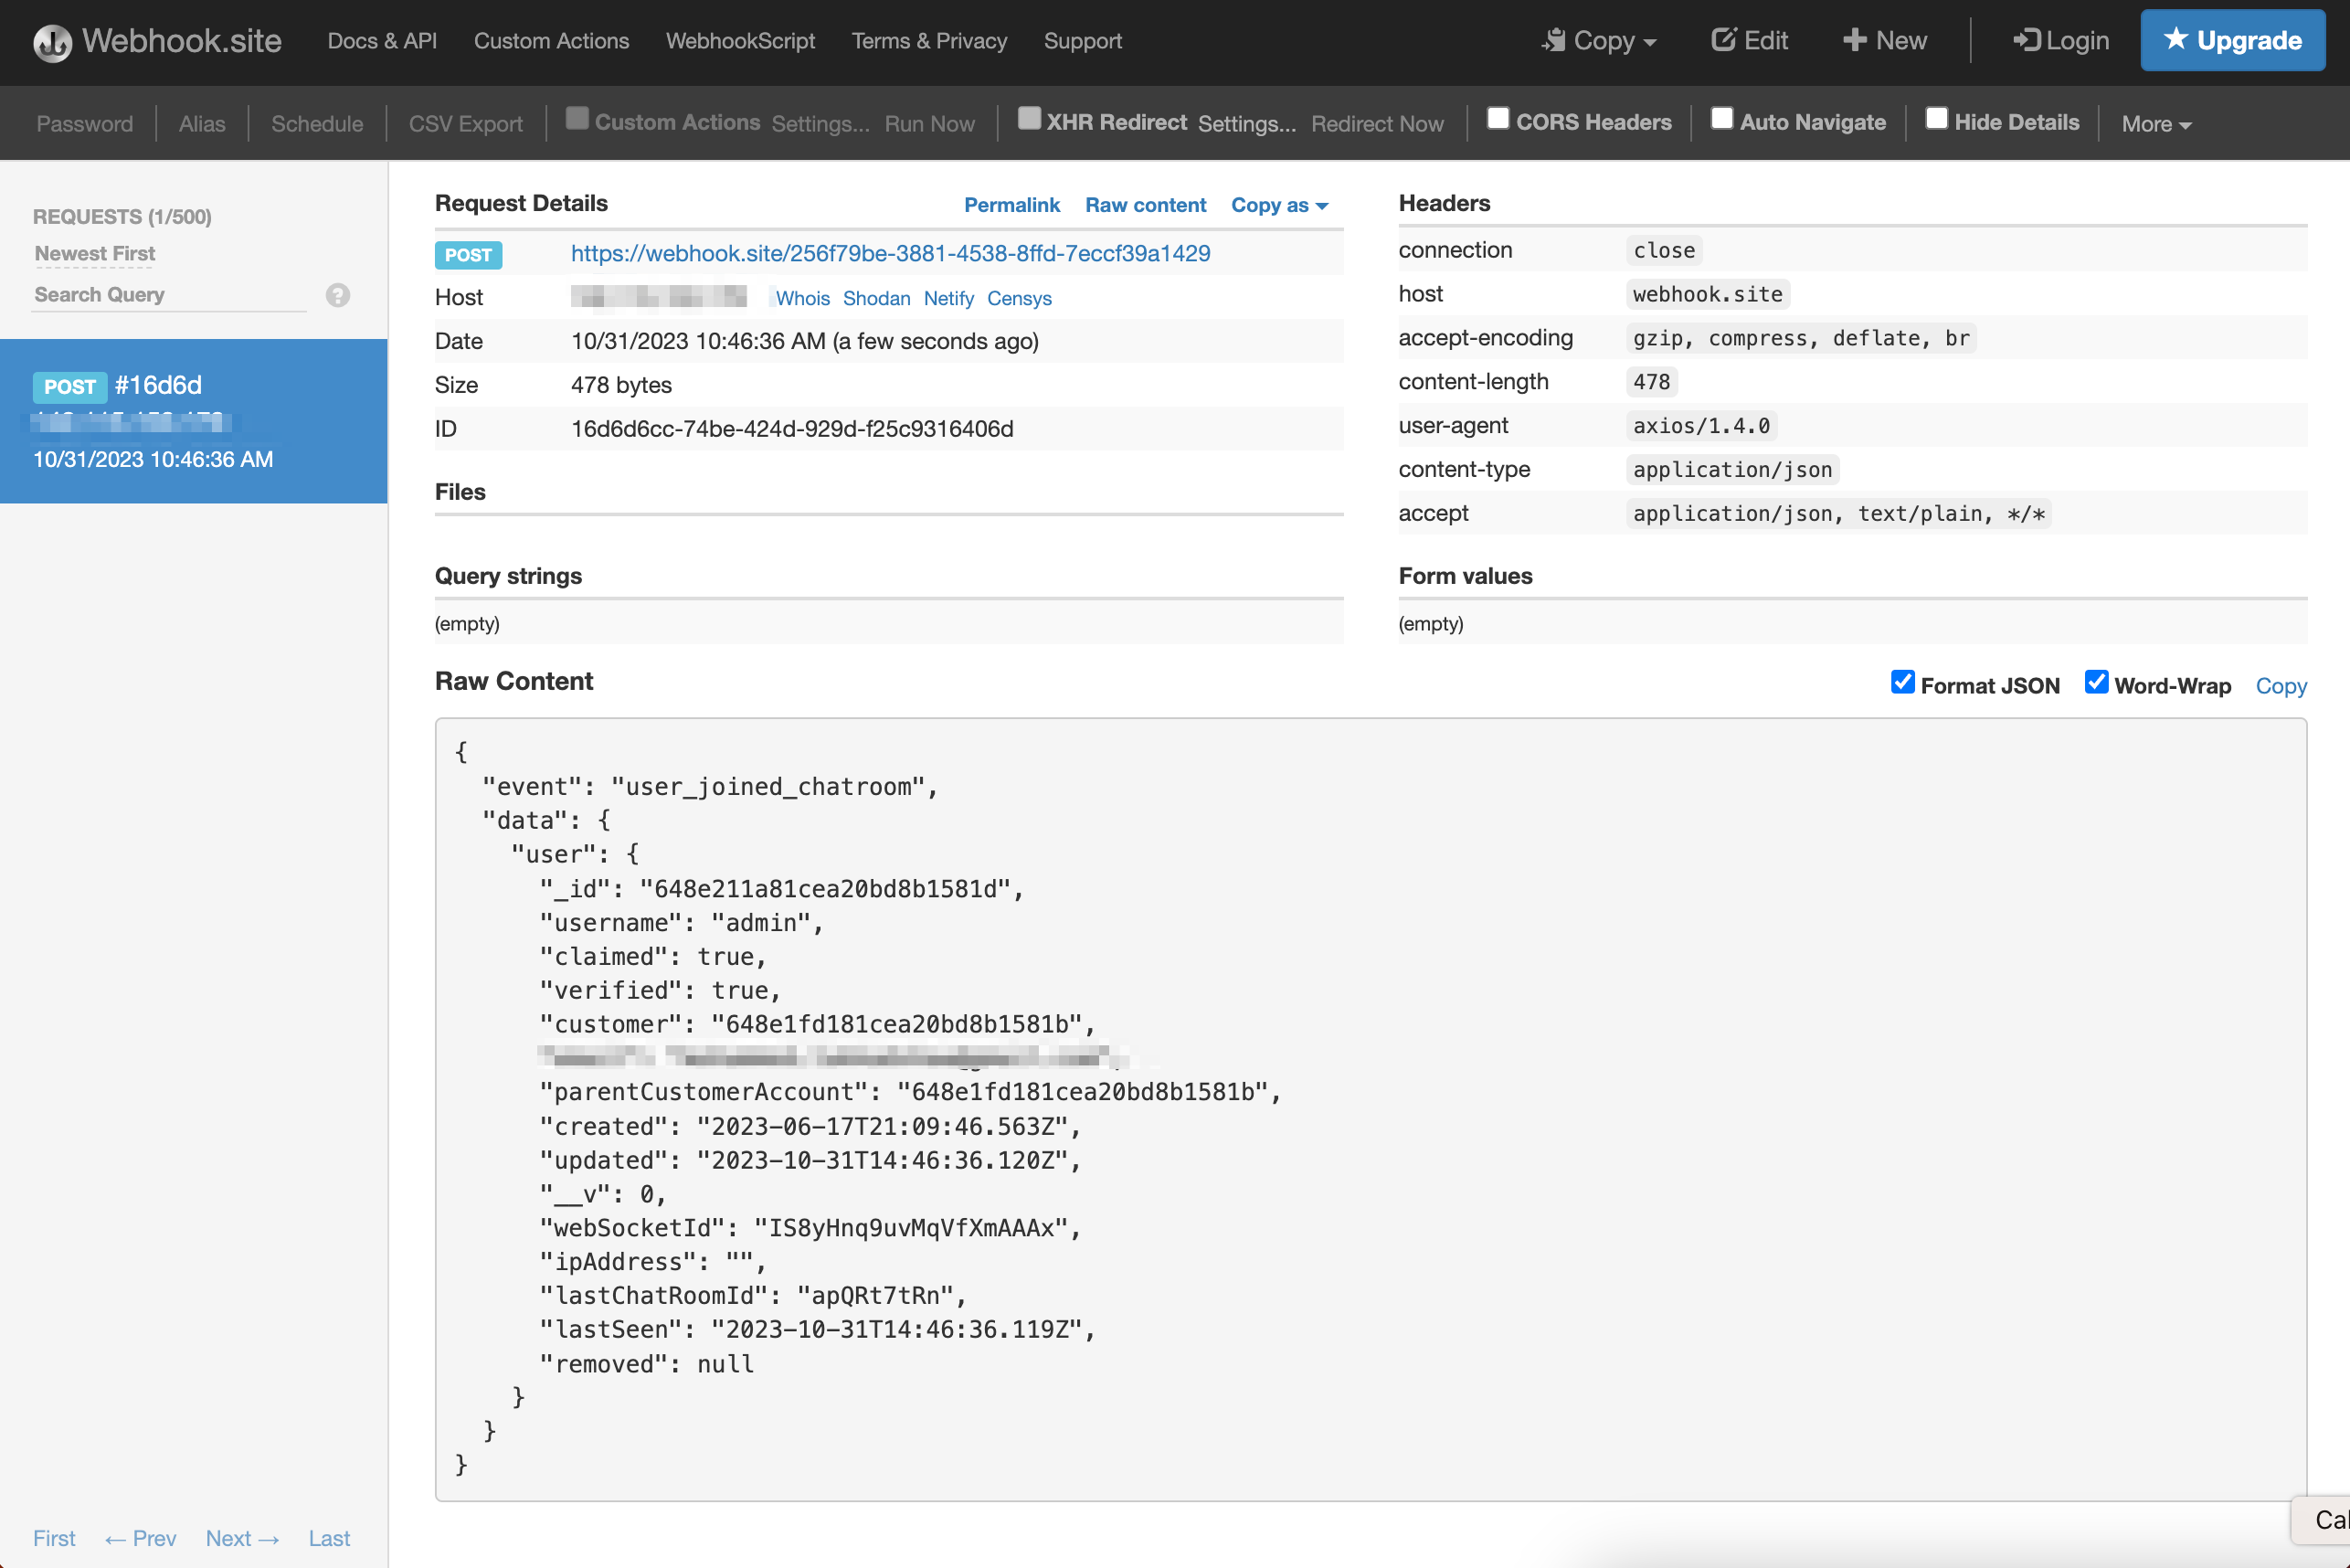Expand the Copy as dropdown

1279,205
